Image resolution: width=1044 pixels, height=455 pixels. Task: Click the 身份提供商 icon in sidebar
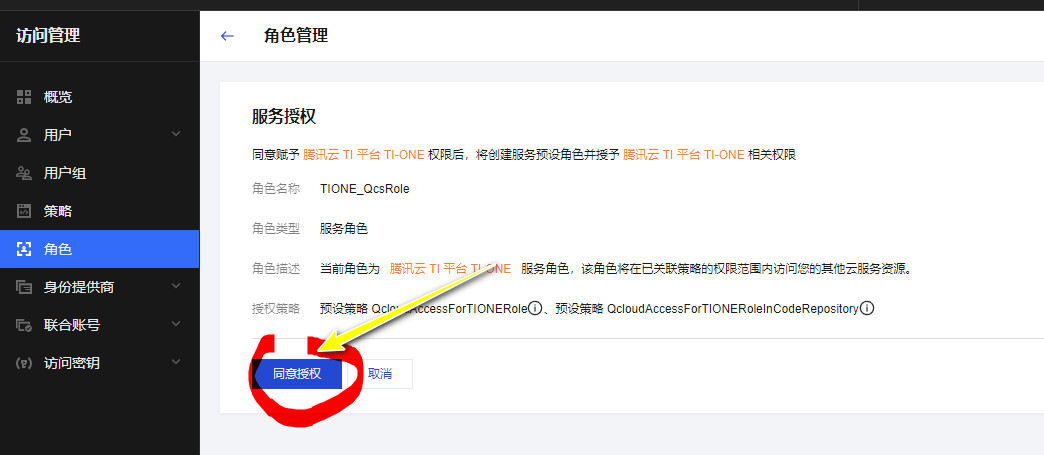tap(24, 288)
